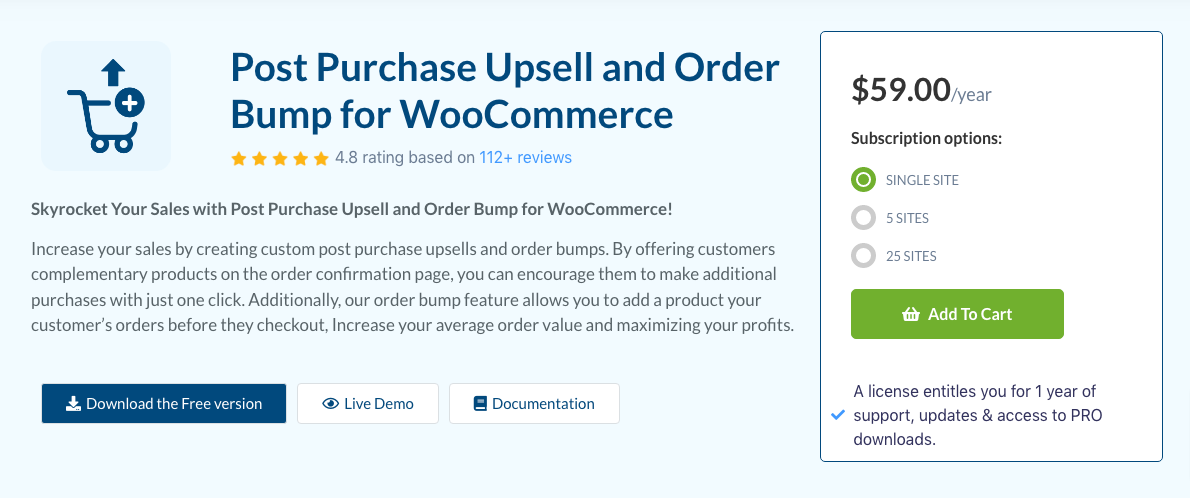Click the first gold rating star
The width and height of the screenshot is (1190, 498).
point(238,159)
